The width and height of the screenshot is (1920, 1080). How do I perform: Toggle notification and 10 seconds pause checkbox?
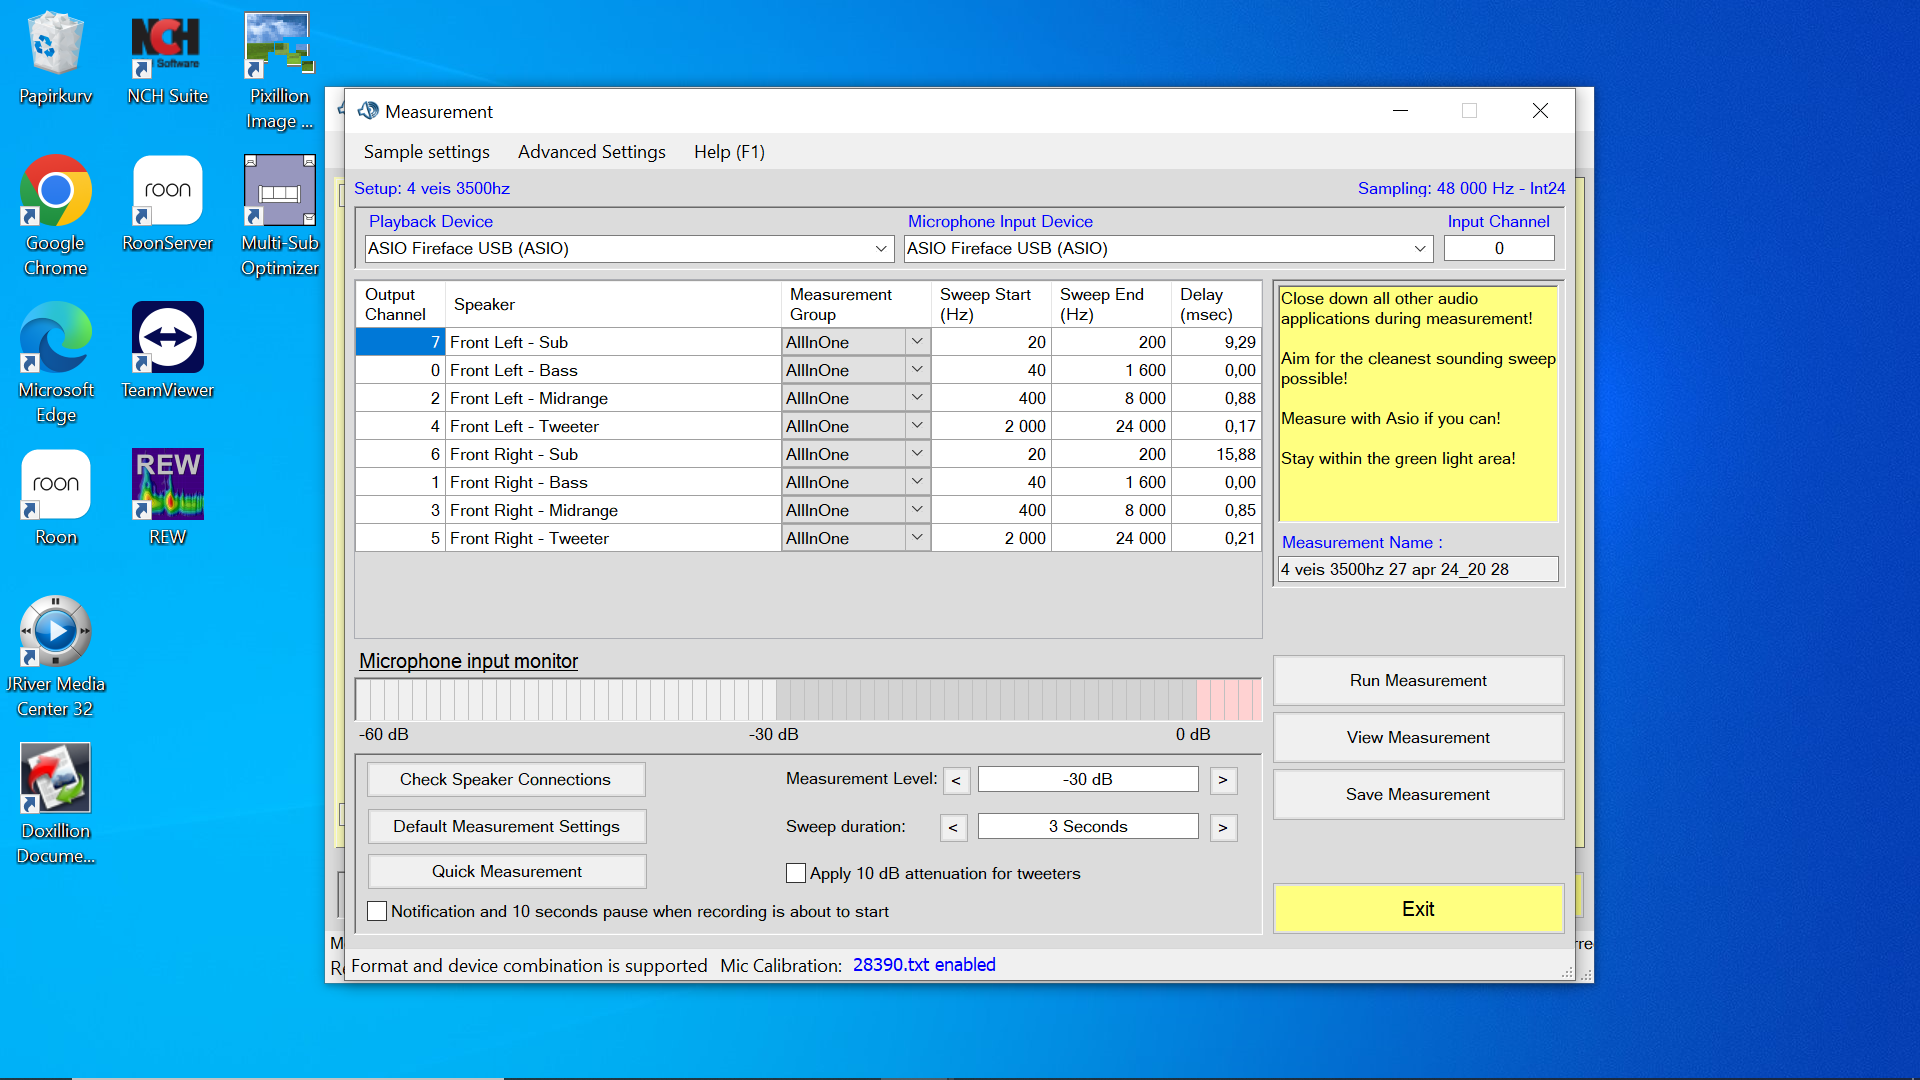pyautogui.click(x=377, y=911)
